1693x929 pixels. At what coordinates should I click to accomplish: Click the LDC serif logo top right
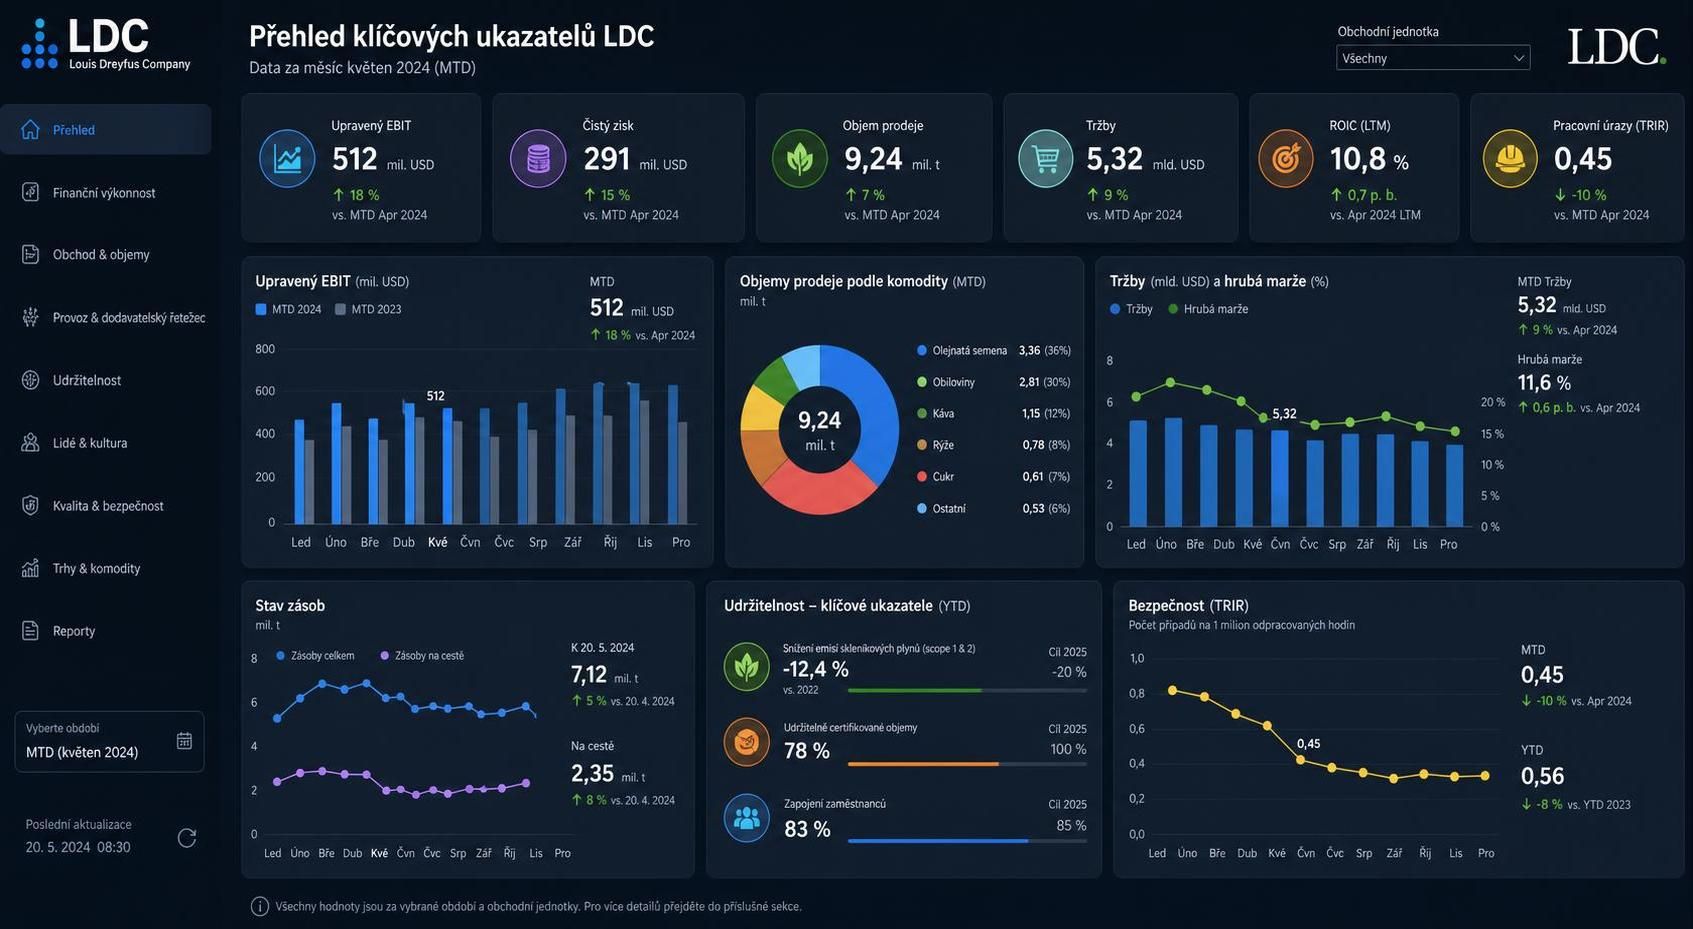(1615, 46)
